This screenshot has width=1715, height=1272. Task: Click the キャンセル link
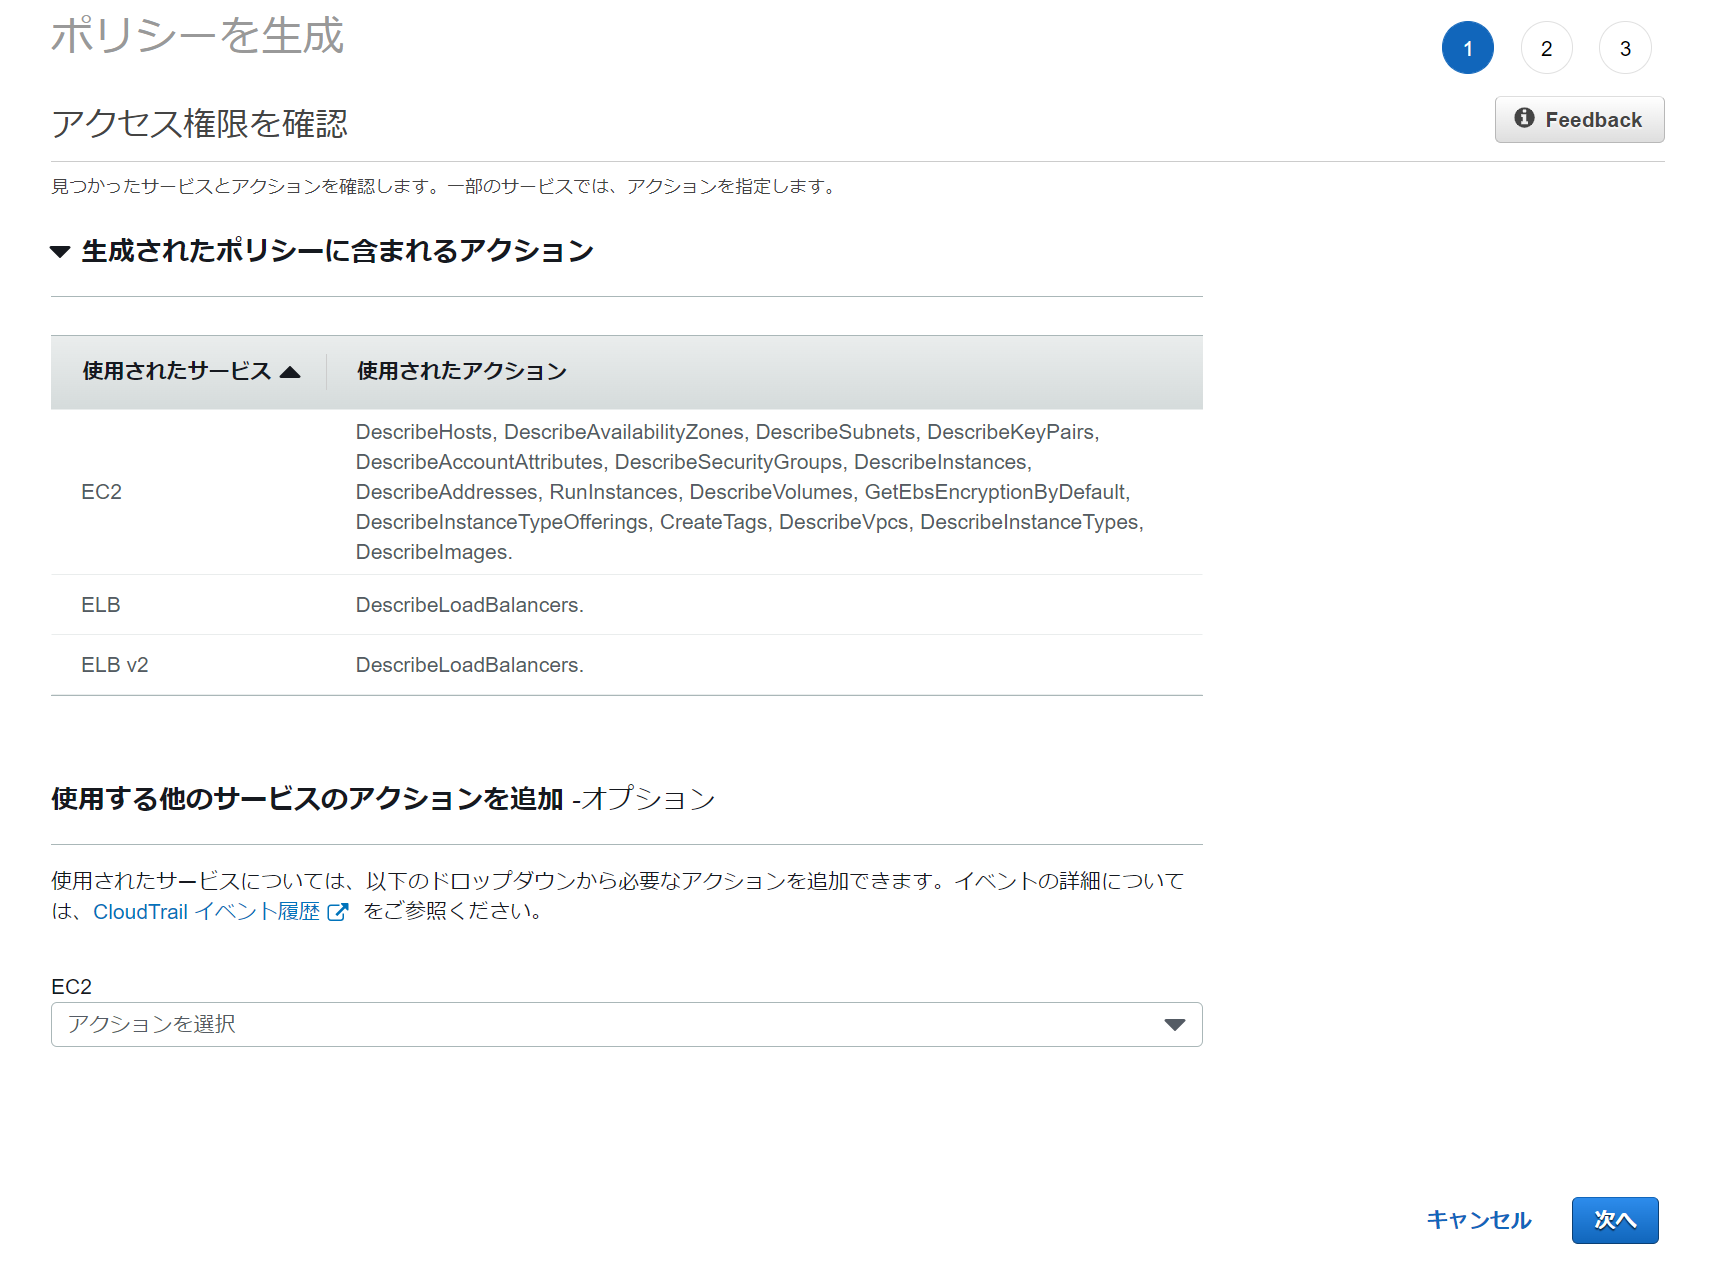pyautogui.click(x=1478, y=1220)
